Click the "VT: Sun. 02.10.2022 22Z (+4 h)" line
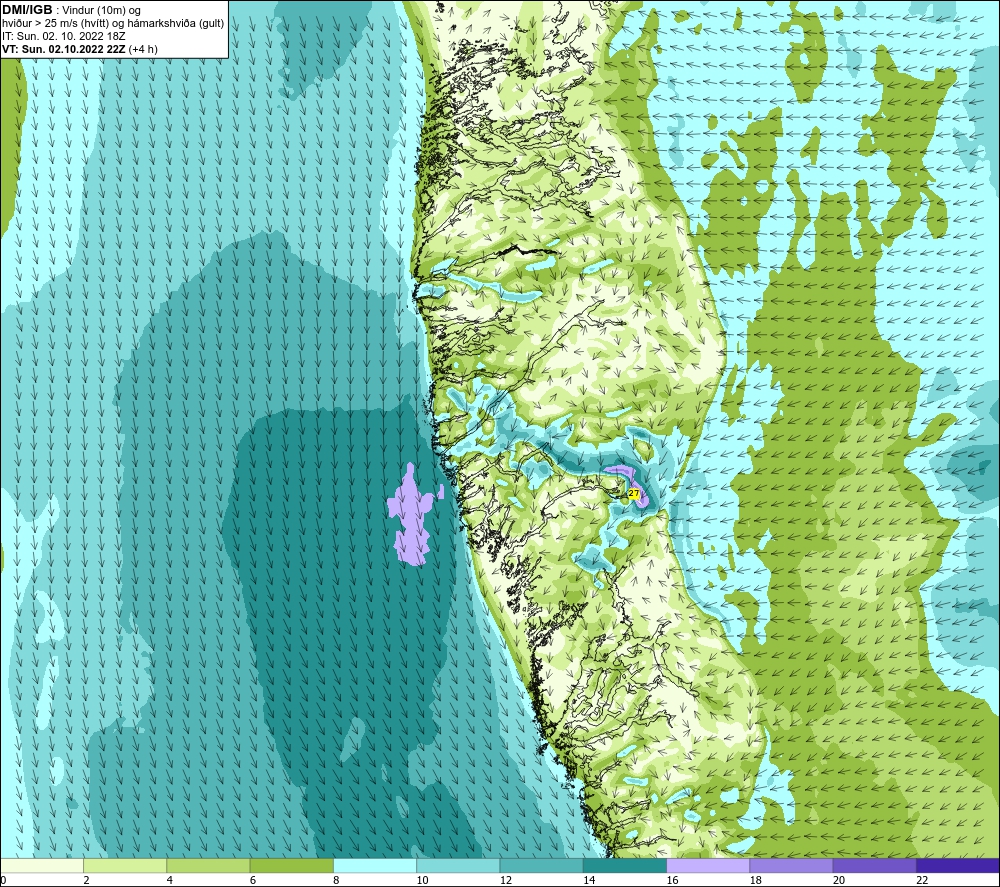 (80, 49)
